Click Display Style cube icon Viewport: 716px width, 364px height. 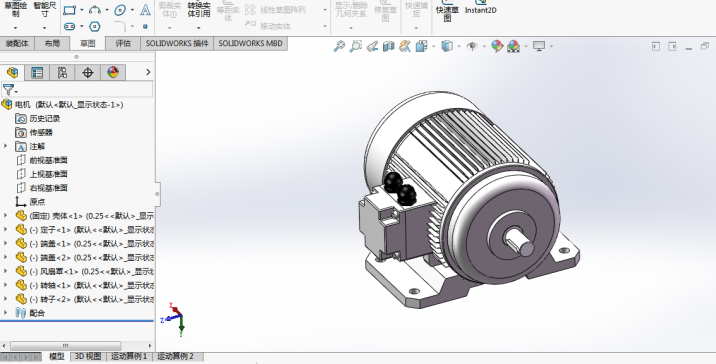click(x=447, y=46)
